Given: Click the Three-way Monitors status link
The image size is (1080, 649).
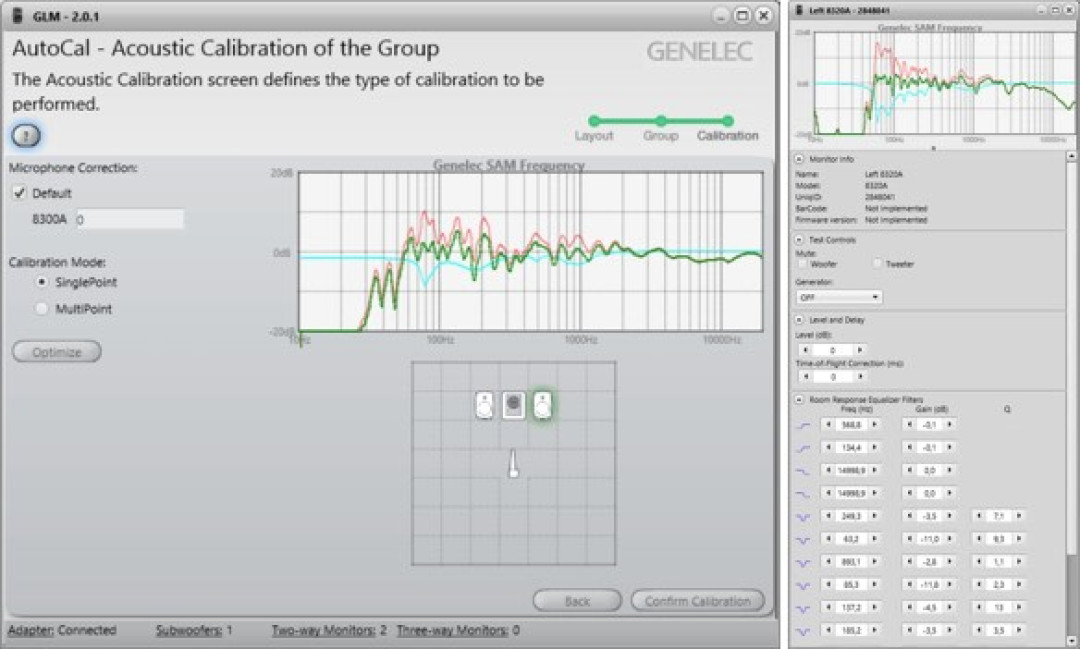Looking at the screenshot, I should pyautogui.click(x=453, y=630).
